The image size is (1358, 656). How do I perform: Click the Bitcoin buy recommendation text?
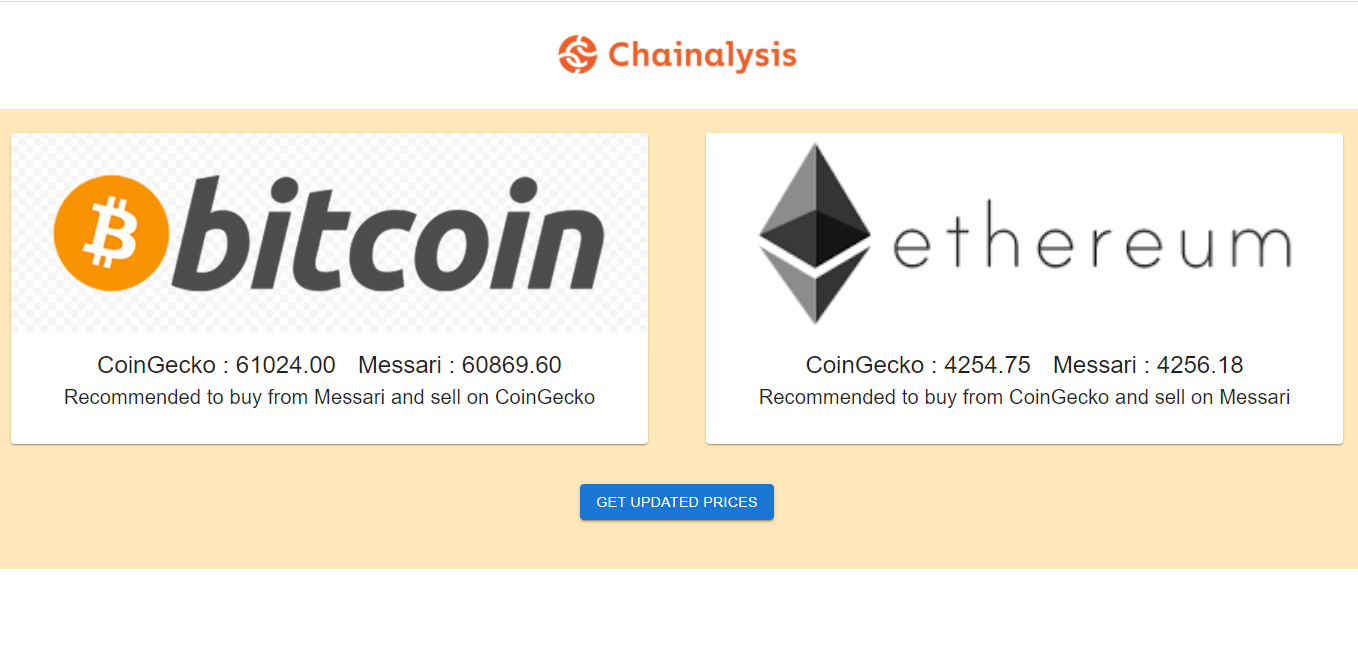tap(330, 397)
